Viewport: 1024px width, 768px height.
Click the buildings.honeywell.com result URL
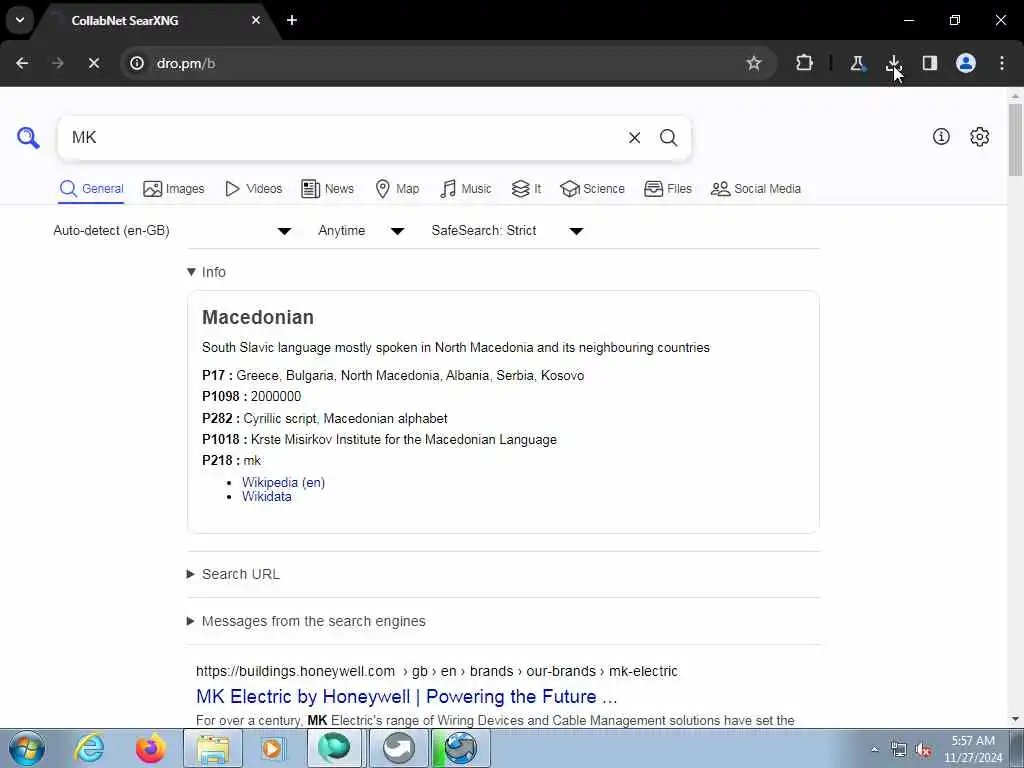coord(436,671)
